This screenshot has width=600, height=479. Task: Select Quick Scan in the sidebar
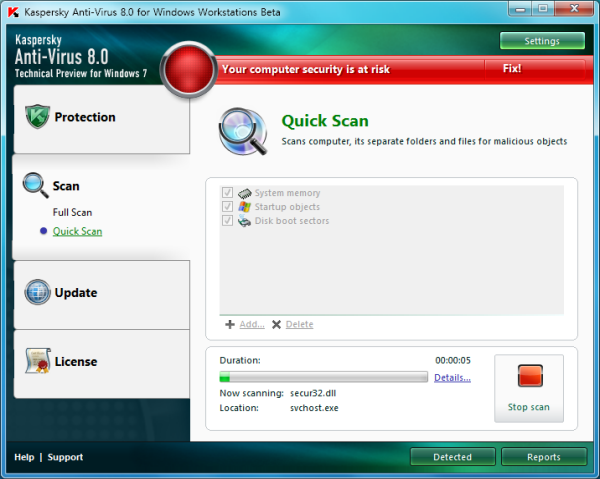tap(77, 231)
